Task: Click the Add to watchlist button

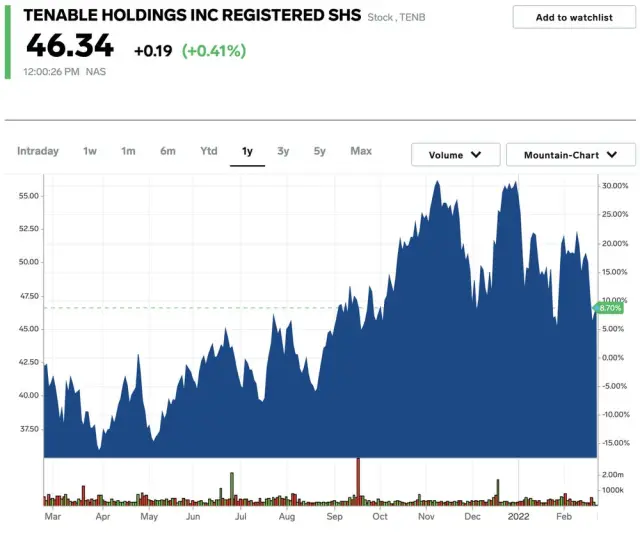Action: 573,17
